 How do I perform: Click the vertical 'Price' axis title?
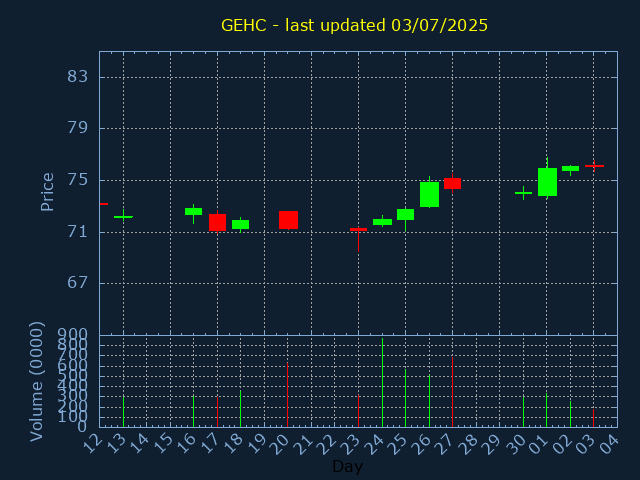(47, 192)
